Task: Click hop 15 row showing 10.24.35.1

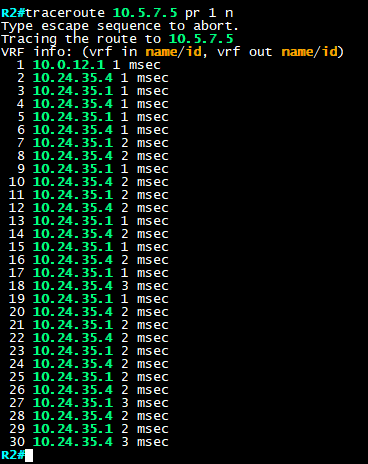Action: coord(89,247)
